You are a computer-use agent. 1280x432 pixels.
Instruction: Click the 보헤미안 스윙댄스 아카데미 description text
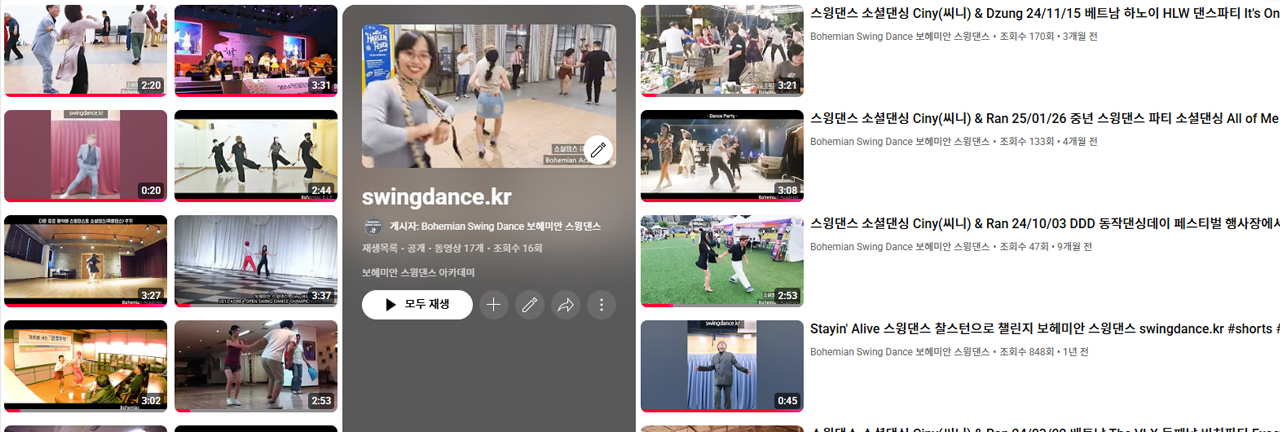(418, 272)
